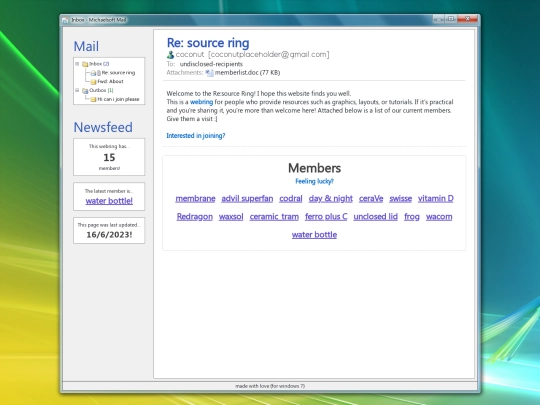Open the ceramic tram member link
Screen dimensions: 540x405
(274, 217)
